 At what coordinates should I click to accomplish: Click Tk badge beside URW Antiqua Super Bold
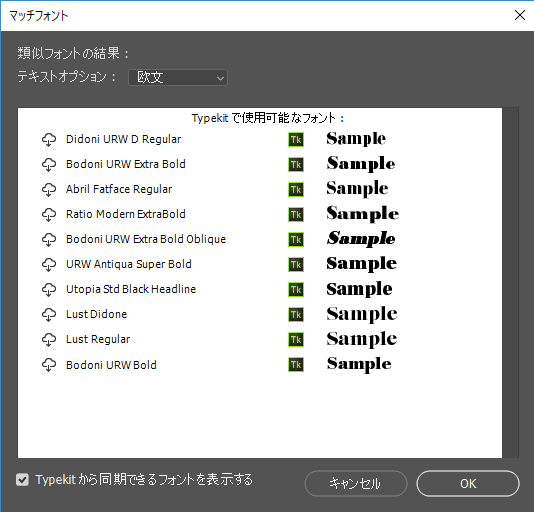[296, 265]
